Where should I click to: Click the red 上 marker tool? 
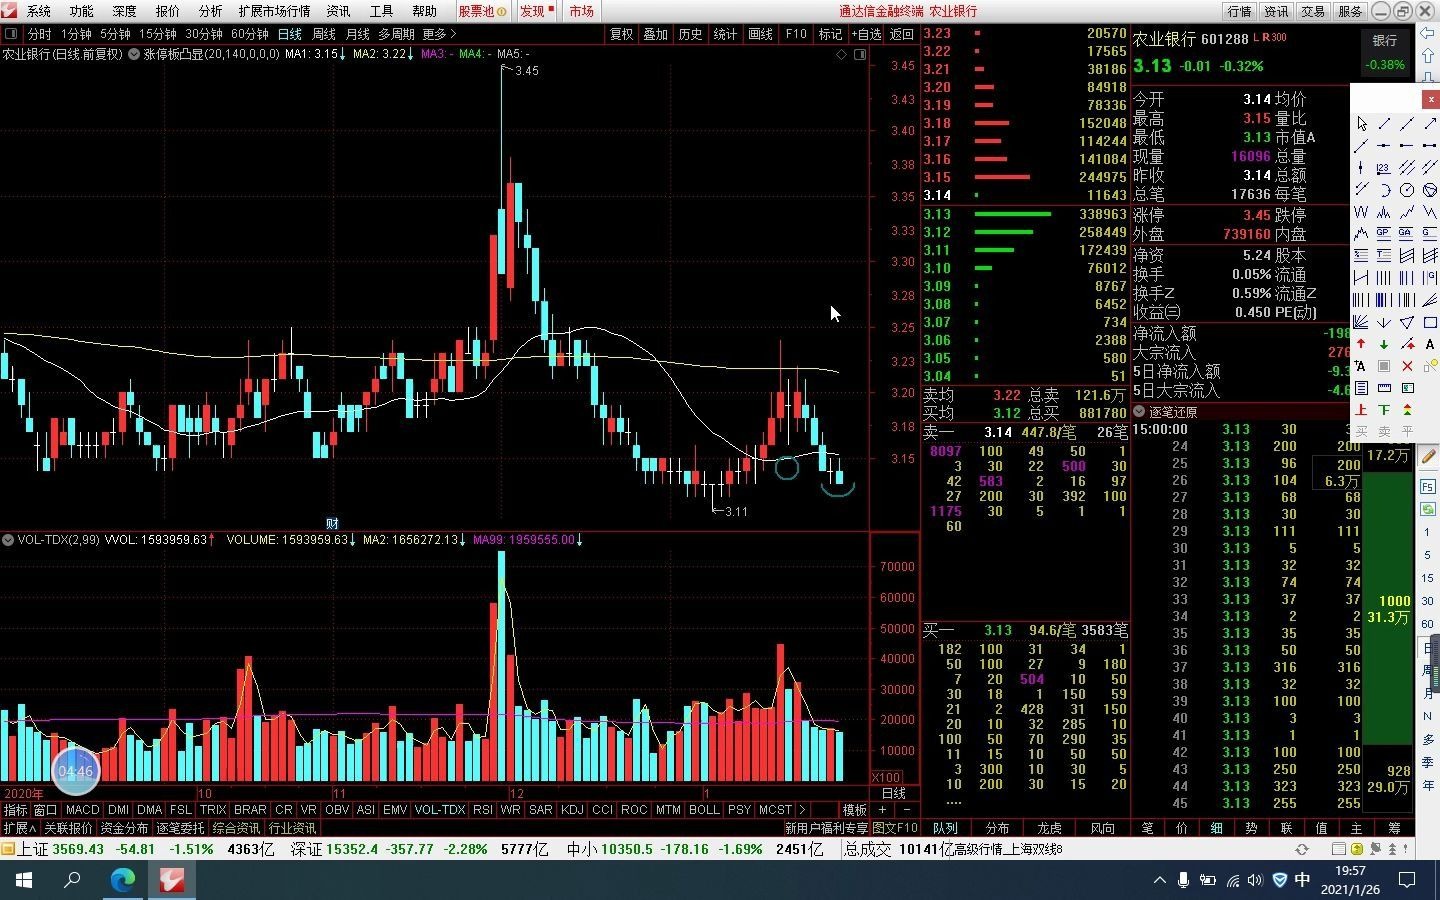[x=1362, y=410]
